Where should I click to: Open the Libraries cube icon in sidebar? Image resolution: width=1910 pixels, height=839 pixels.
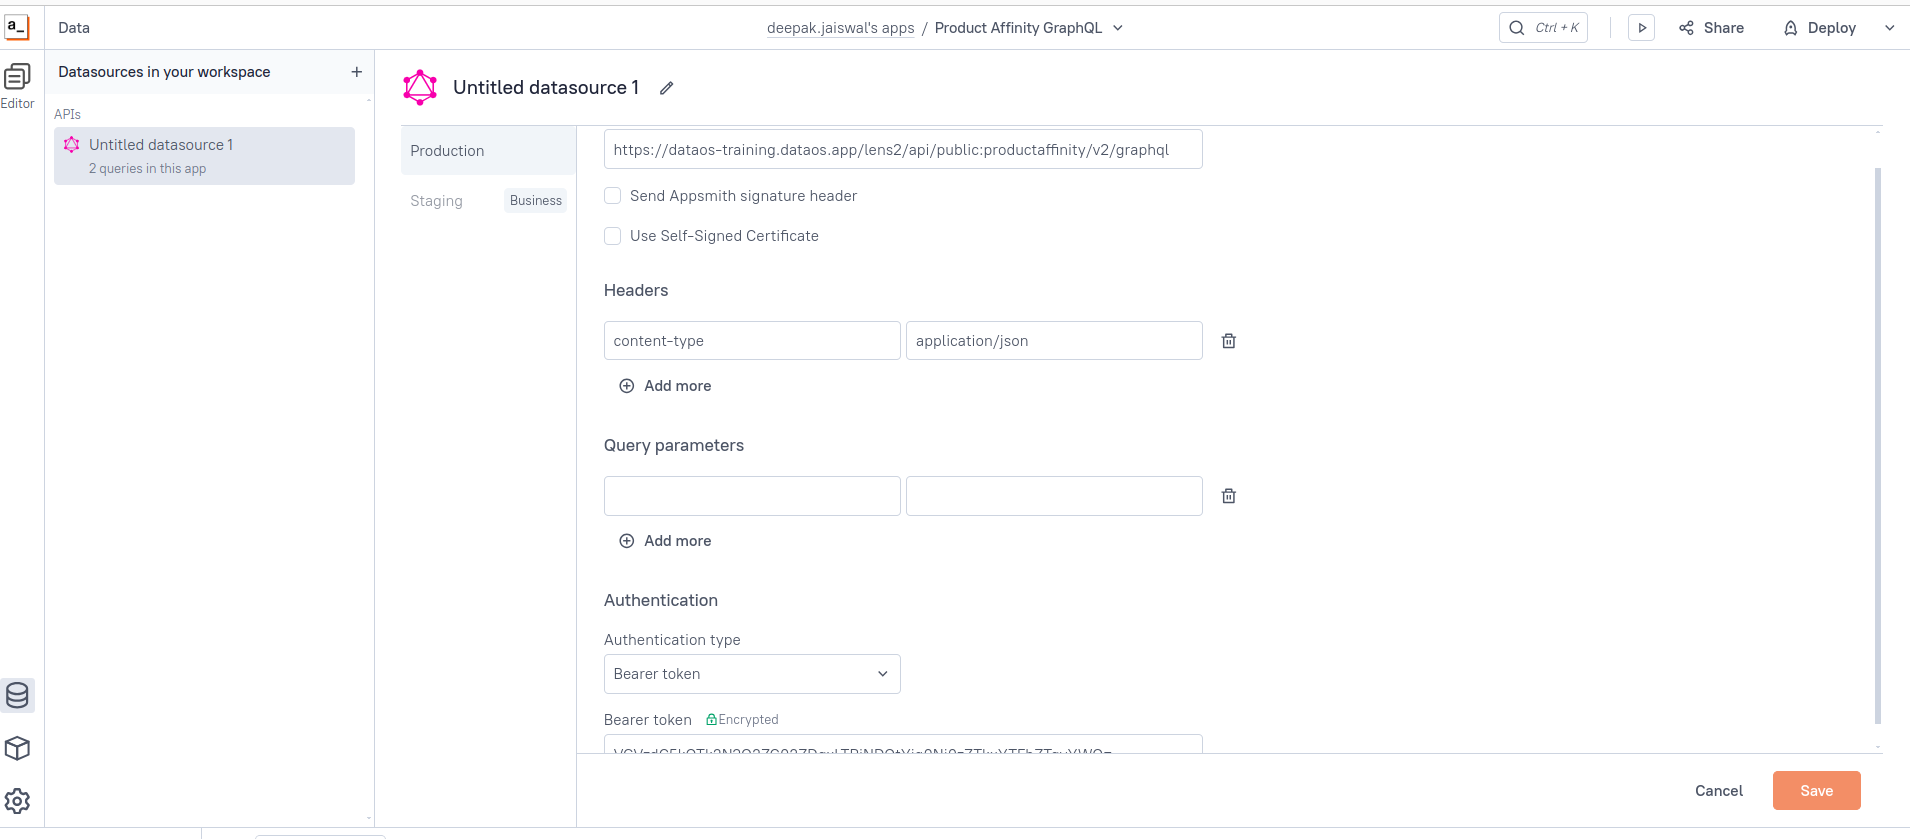coord(17,748)
